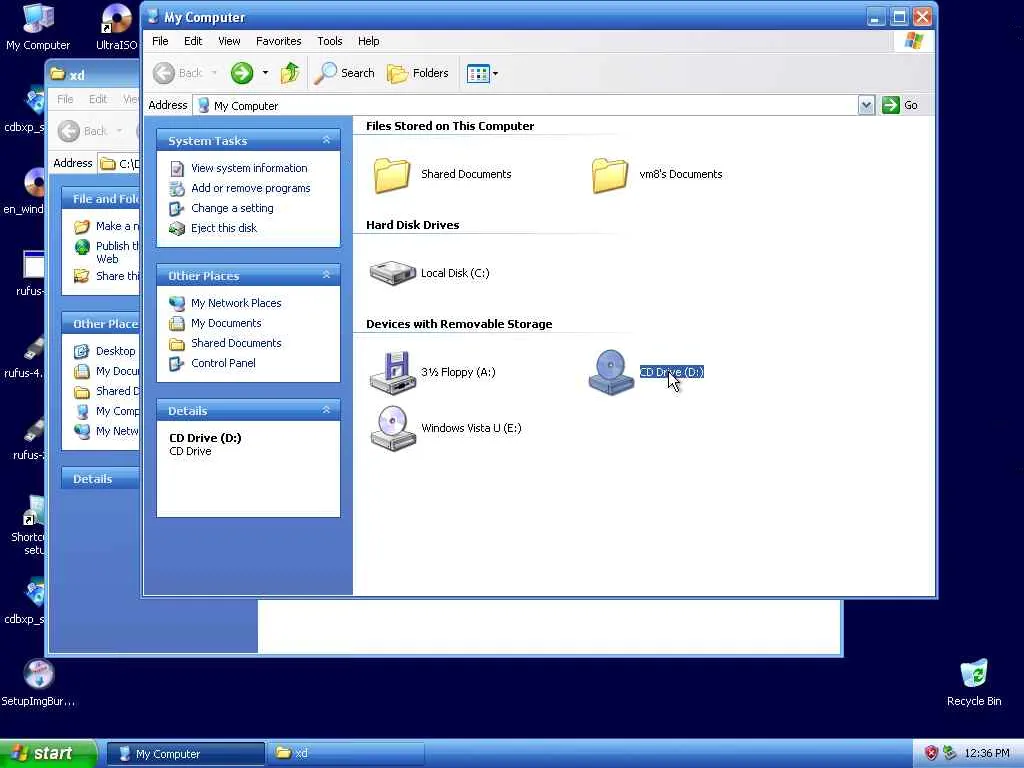Select the 3½ Floppy (A:) drive icon

(x=392, y=372)
